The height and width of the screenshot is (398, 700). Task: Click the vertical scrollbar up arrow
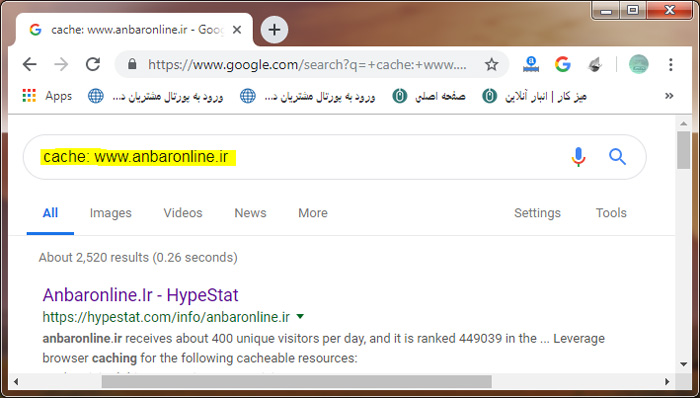pyautogui.click(x=683, y=123)
